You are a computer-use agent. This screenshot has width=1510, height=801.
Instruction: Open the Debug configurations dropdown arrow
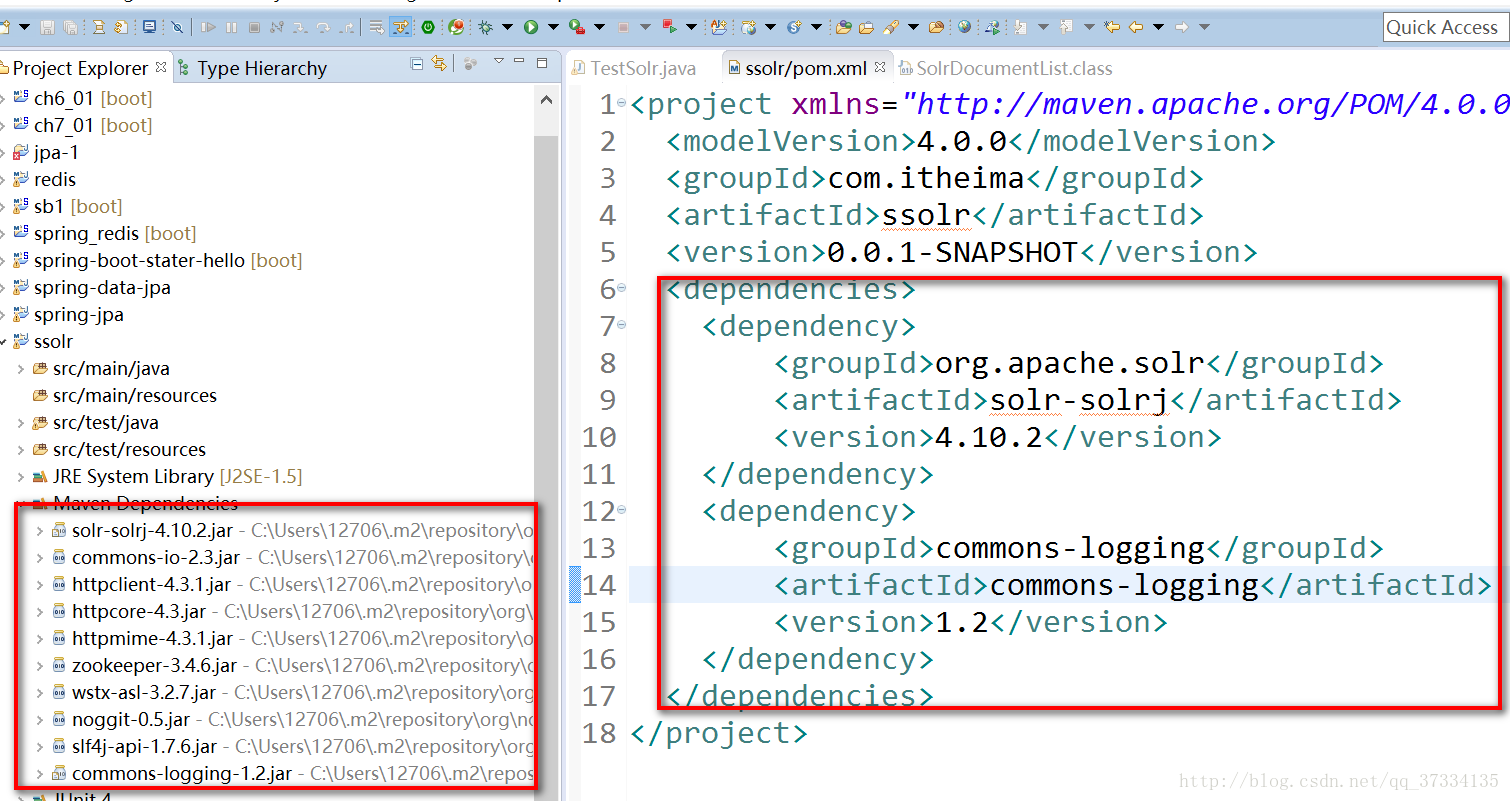[507, 27]
